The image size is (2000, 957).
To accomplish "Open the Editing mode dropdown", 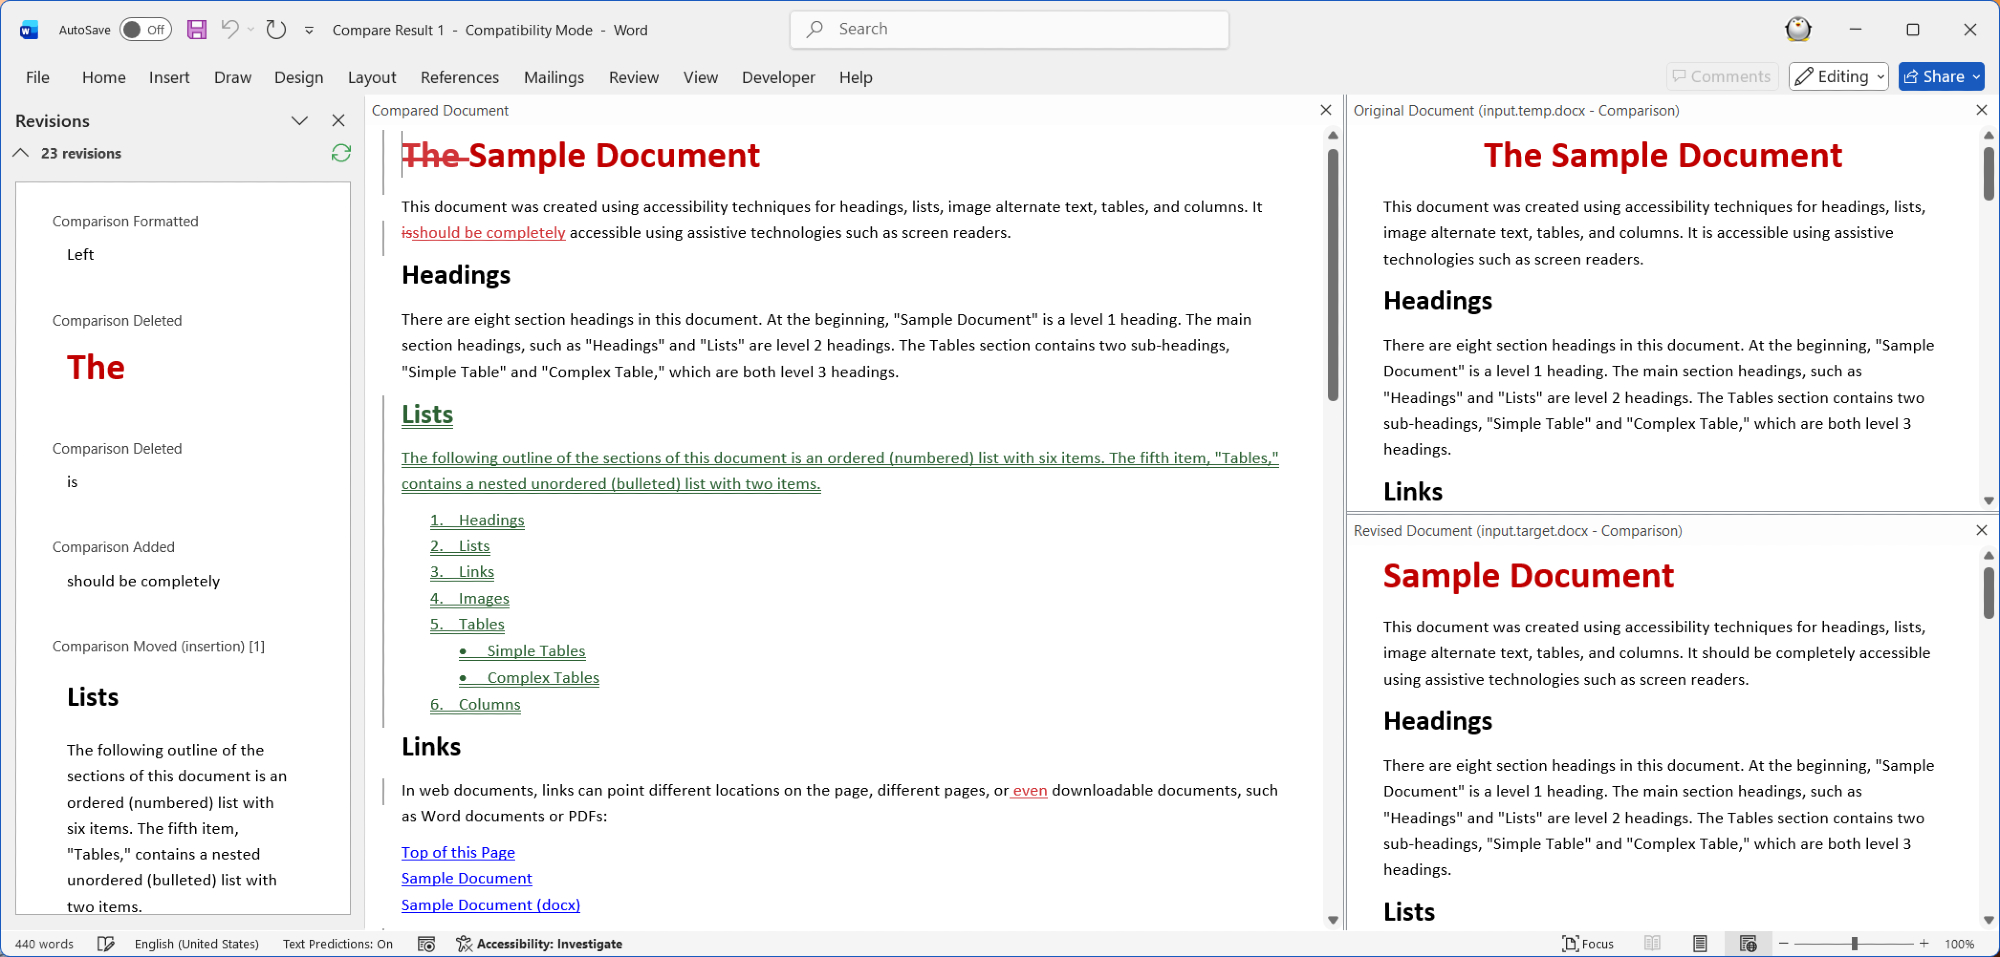I will [x=1839, y=77].
